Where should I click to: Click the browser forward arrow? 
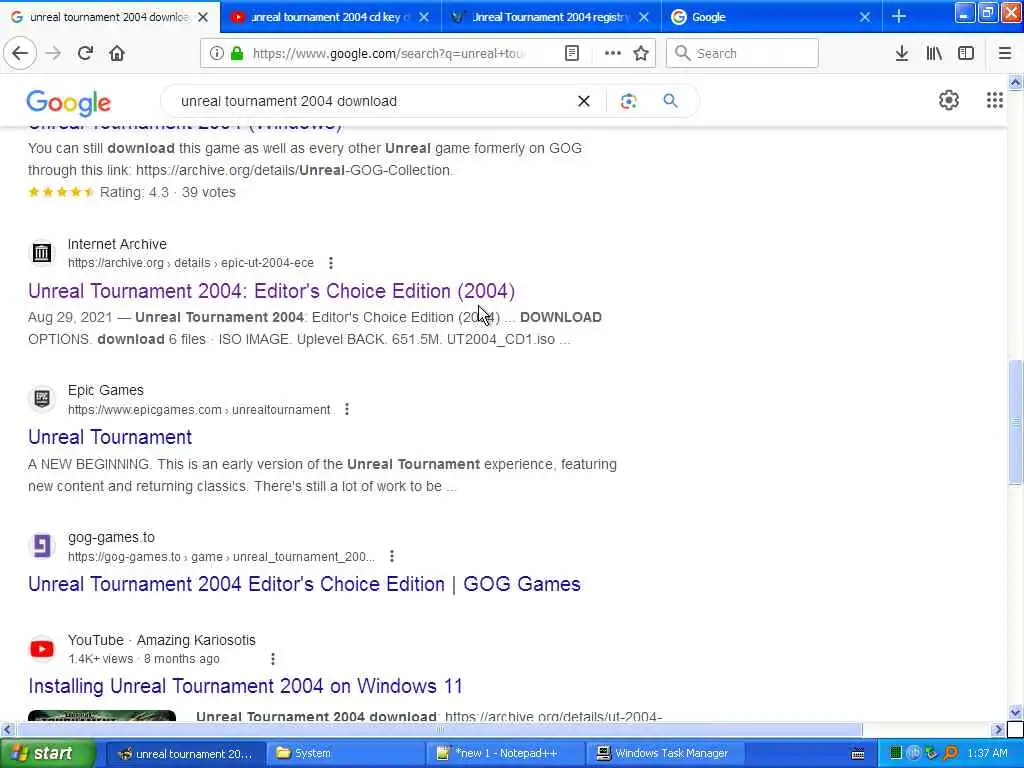(54, 54)
